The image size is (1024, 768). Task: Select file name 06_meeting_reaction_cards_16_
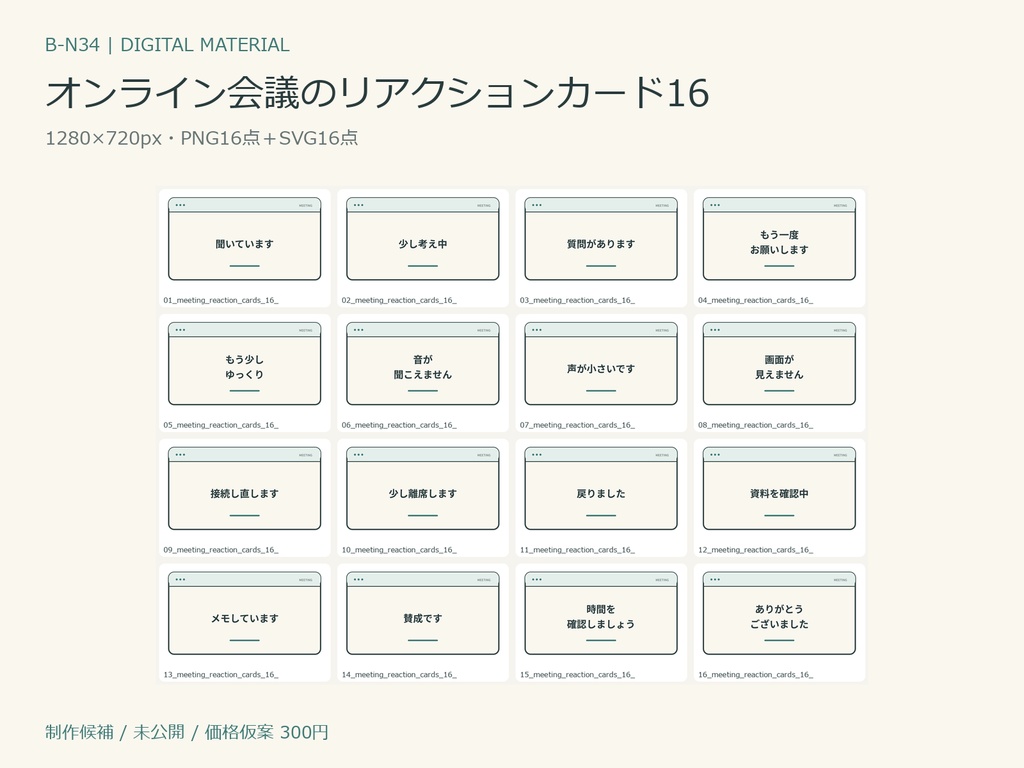tap(399, 425)
